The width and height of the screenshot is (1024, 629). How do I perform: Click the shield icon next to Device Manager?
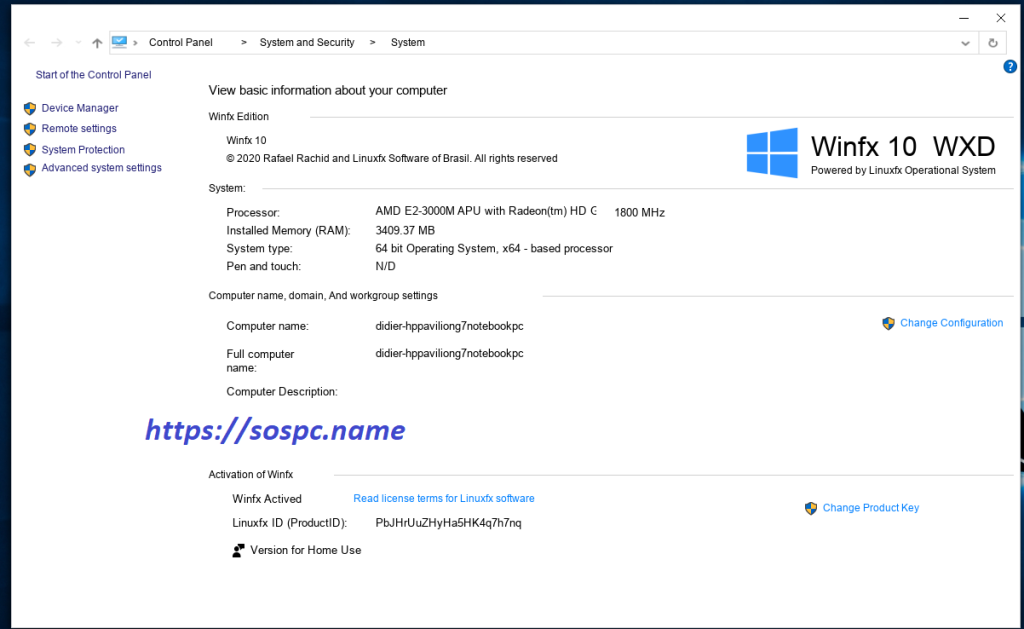pos(29,107)
